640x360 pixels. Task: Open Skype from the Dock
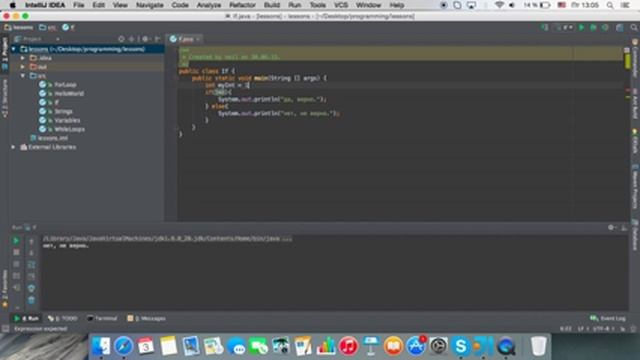point(461,346)
